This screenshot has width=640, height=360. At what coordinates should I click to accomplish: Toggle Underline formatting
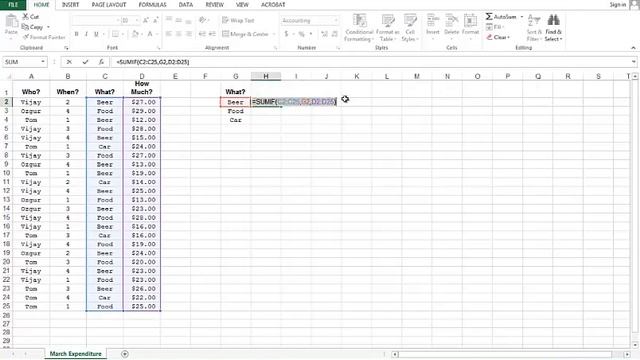(96, 34)
